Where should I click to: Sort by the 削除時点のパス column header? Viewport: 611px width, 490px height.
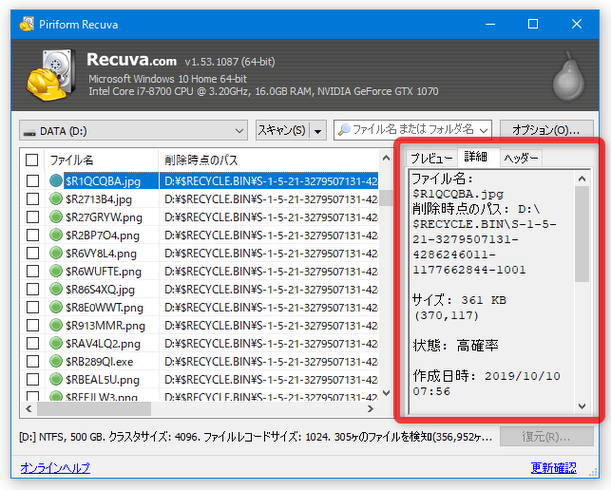coord(269,160)
